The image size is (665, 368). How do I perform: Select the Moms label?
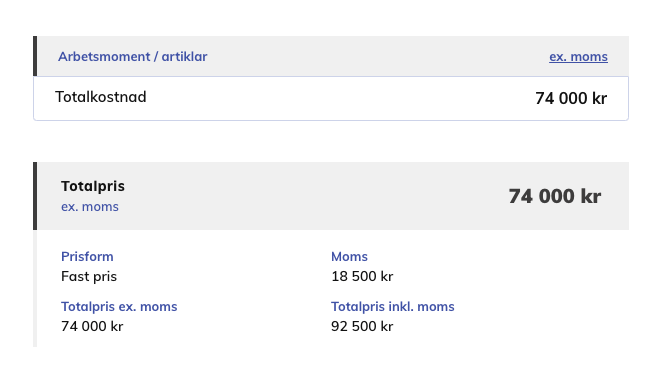[x=349, y=256]
